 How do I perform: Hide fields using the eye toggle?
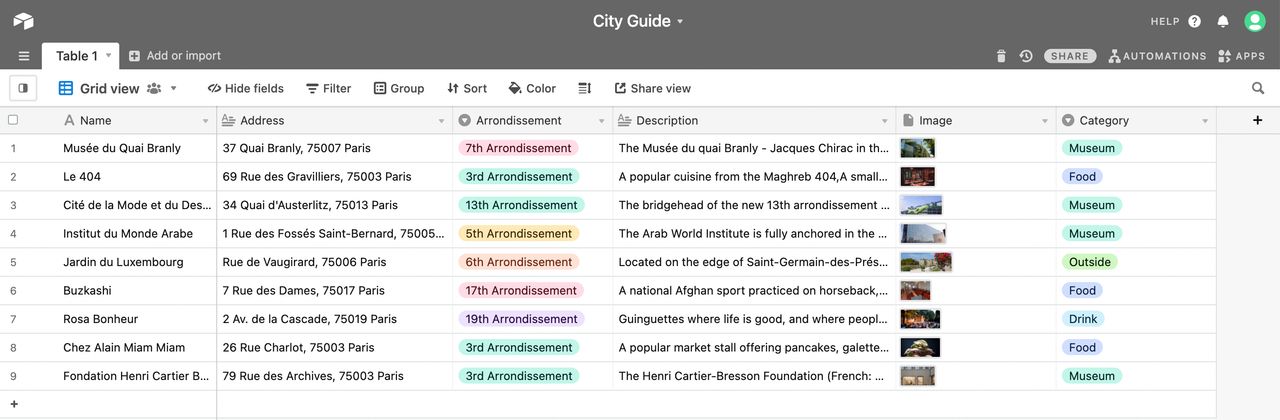coord(246,88)
